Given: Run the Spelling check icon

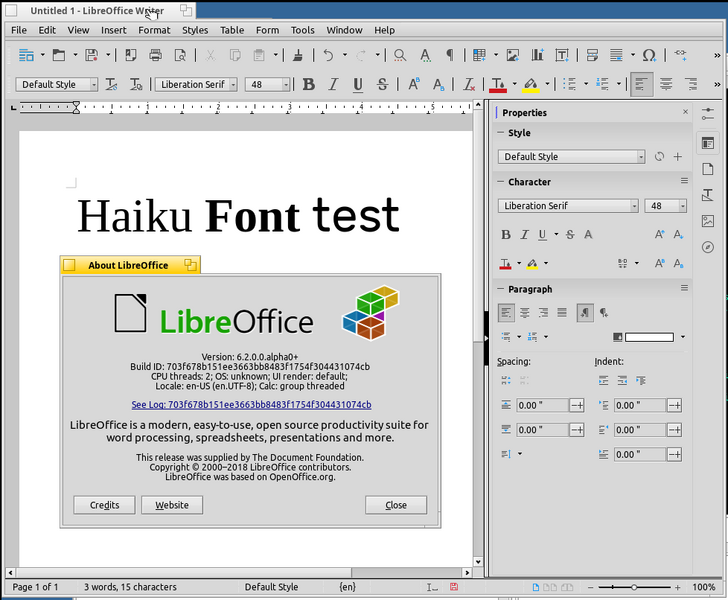Looking at the screenshot, I should tap(425, 55).
